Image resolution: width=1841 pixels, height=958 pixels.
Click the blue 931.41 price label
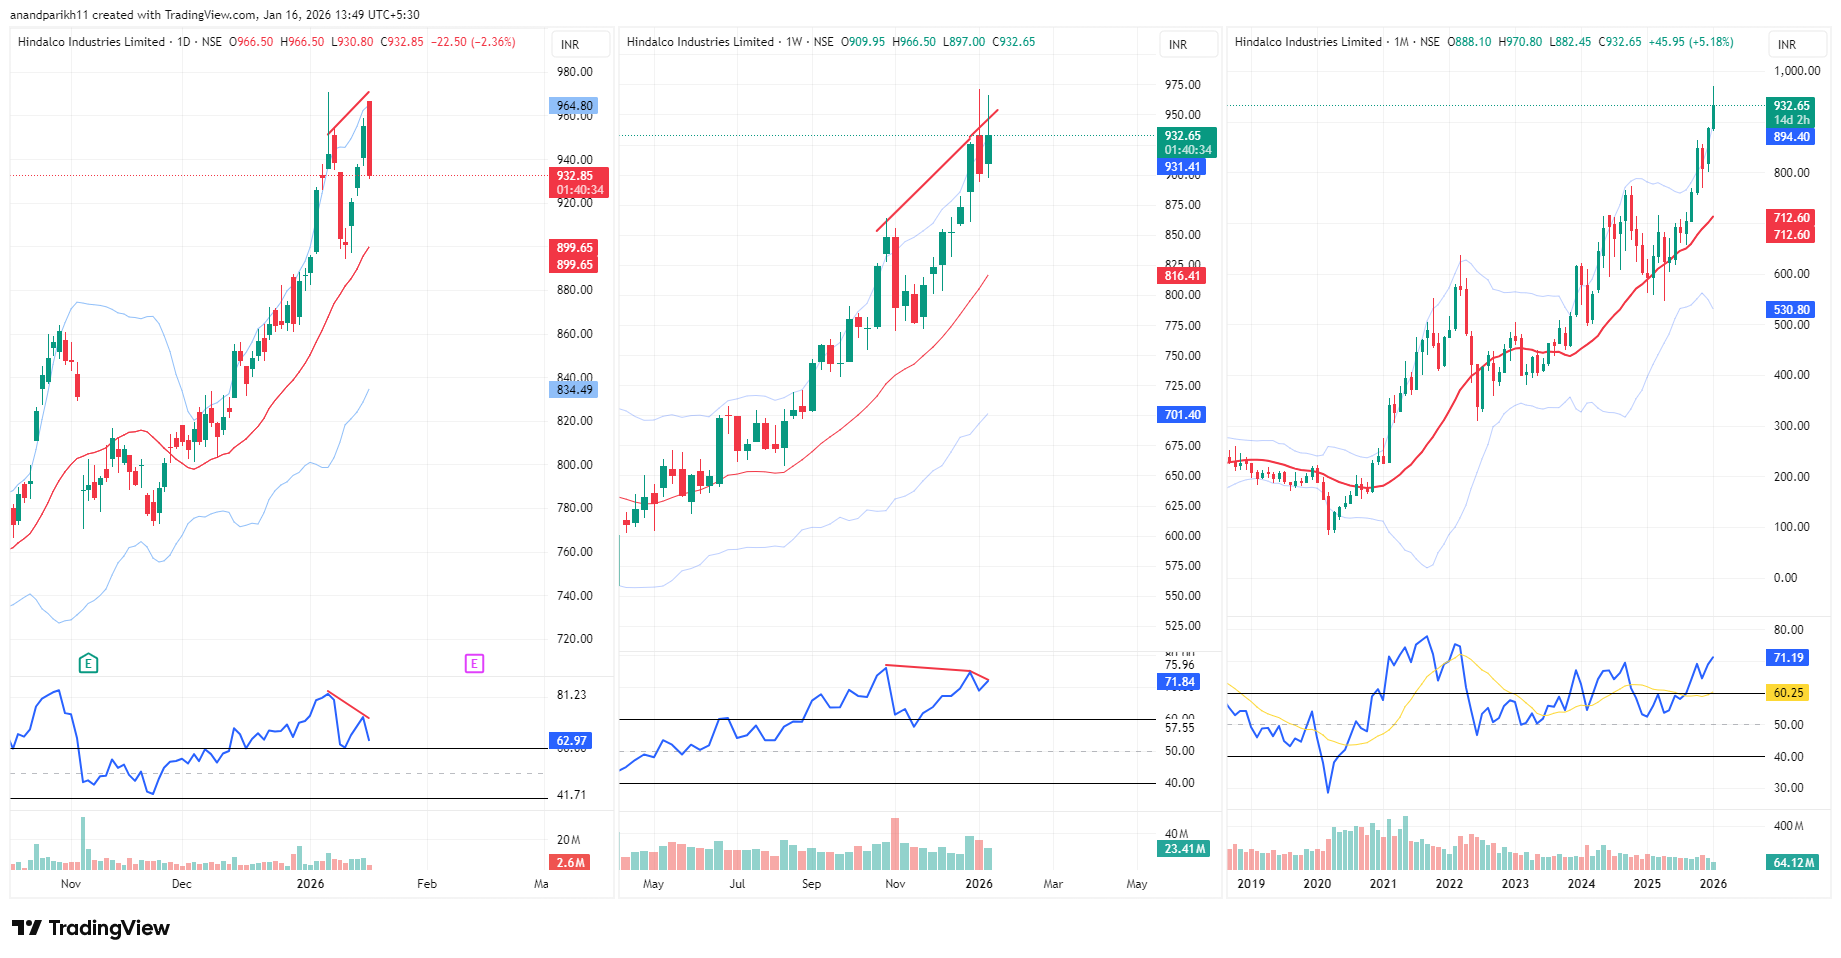click(x=1181, y=167)
